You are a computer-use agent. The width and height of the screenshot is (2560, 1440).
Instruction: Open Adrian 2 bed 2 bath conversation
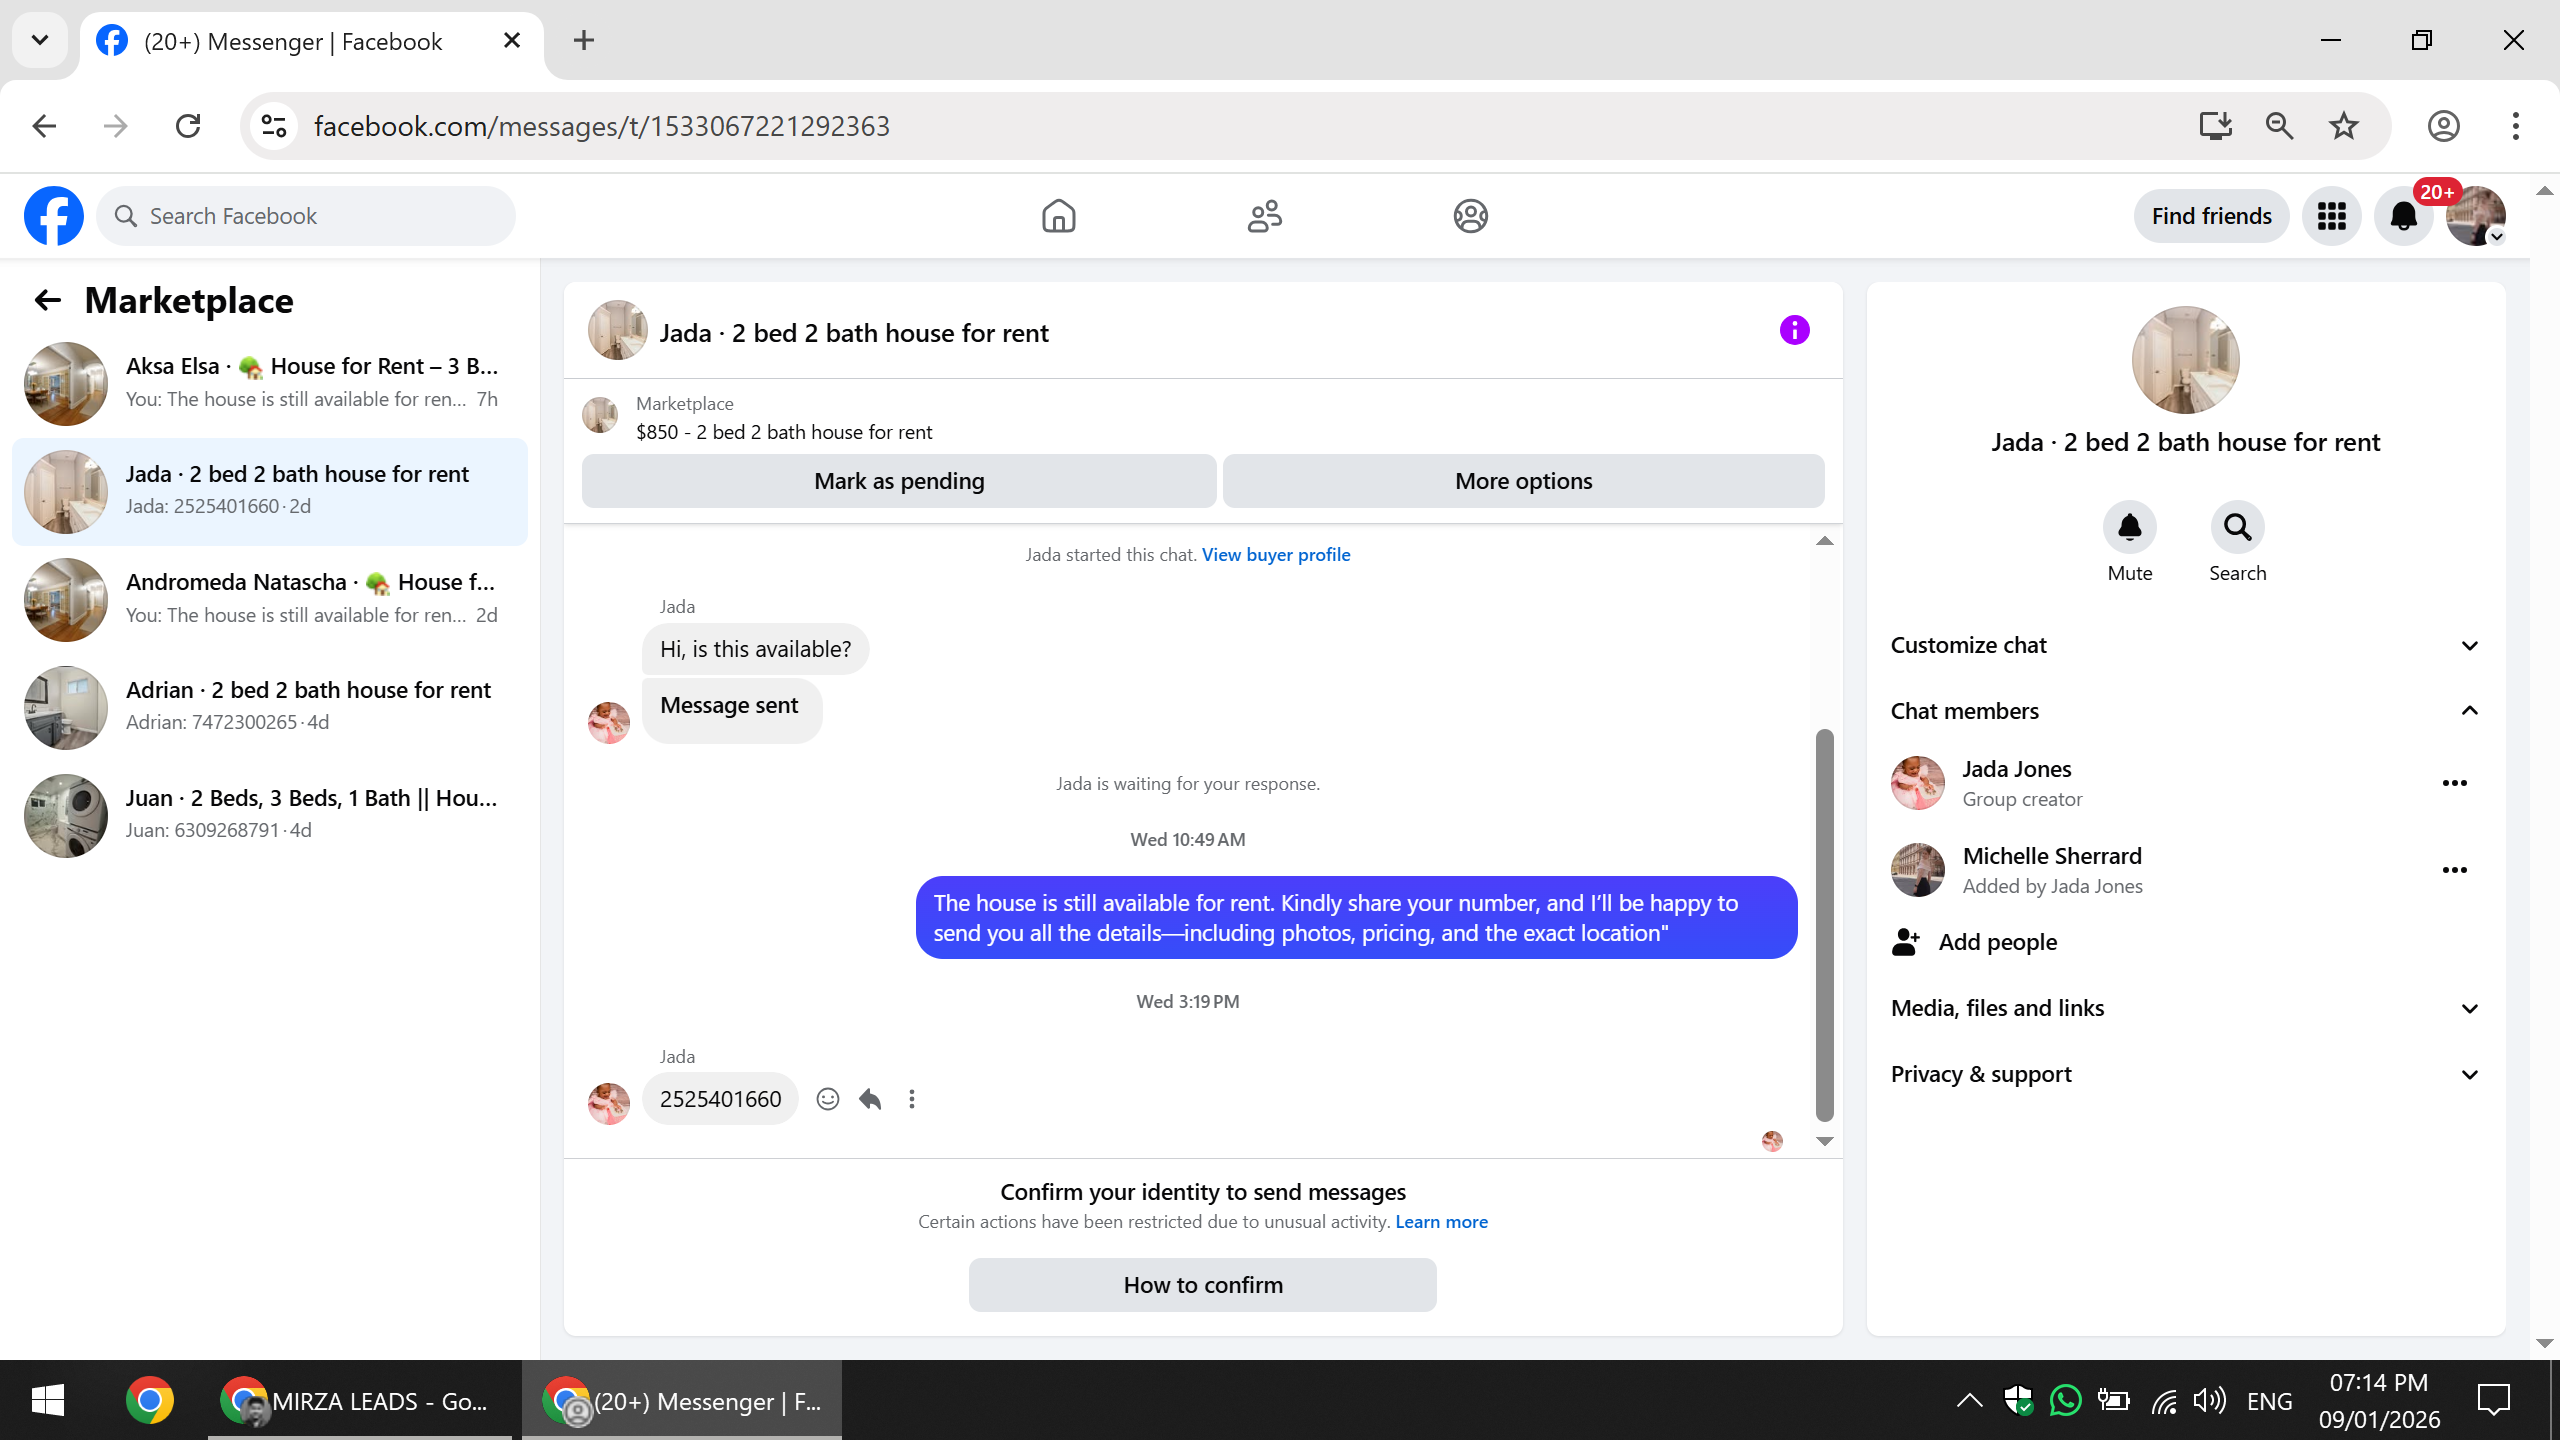click(x=270, y=707)
